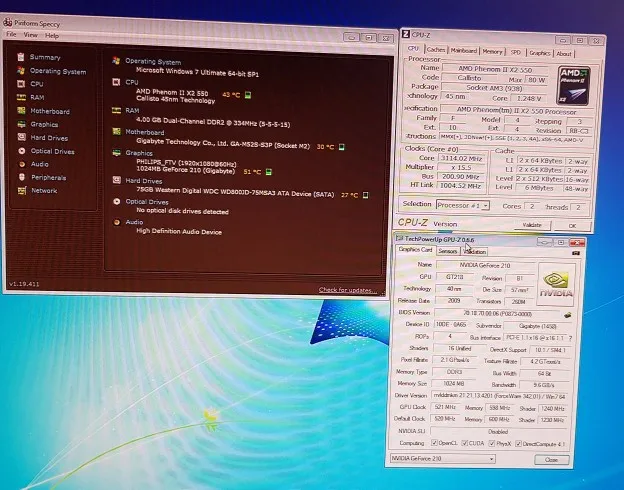Click the Validate button in CPU-Z
The width and height of the screenshot is (624, 490).
532,225
